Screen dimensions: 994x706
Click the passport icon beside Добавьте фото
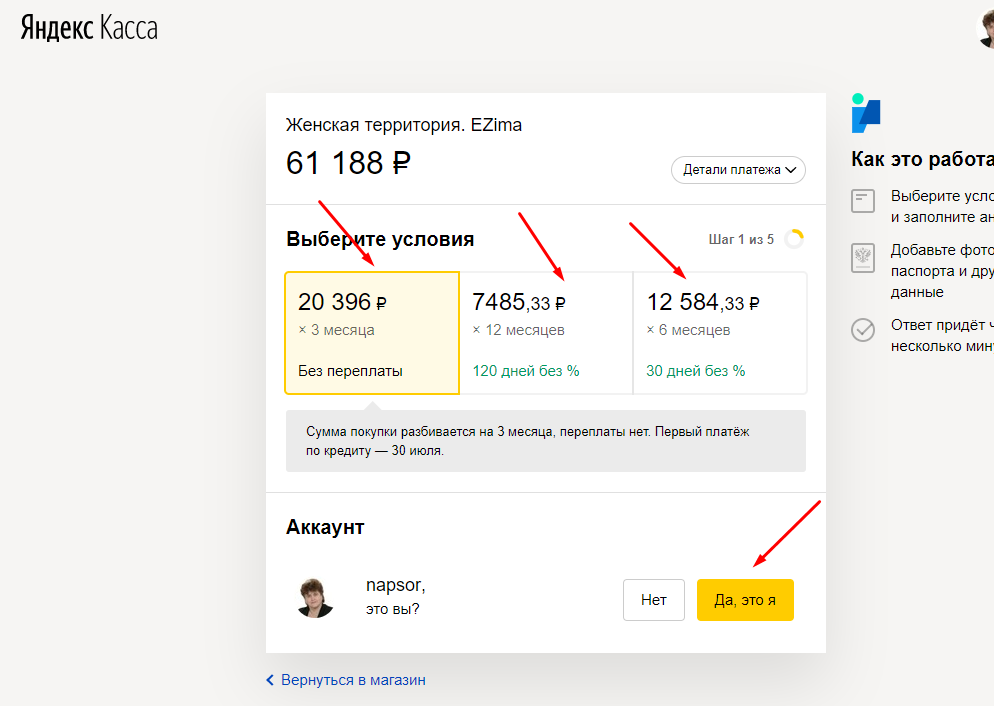click(863, 258)
